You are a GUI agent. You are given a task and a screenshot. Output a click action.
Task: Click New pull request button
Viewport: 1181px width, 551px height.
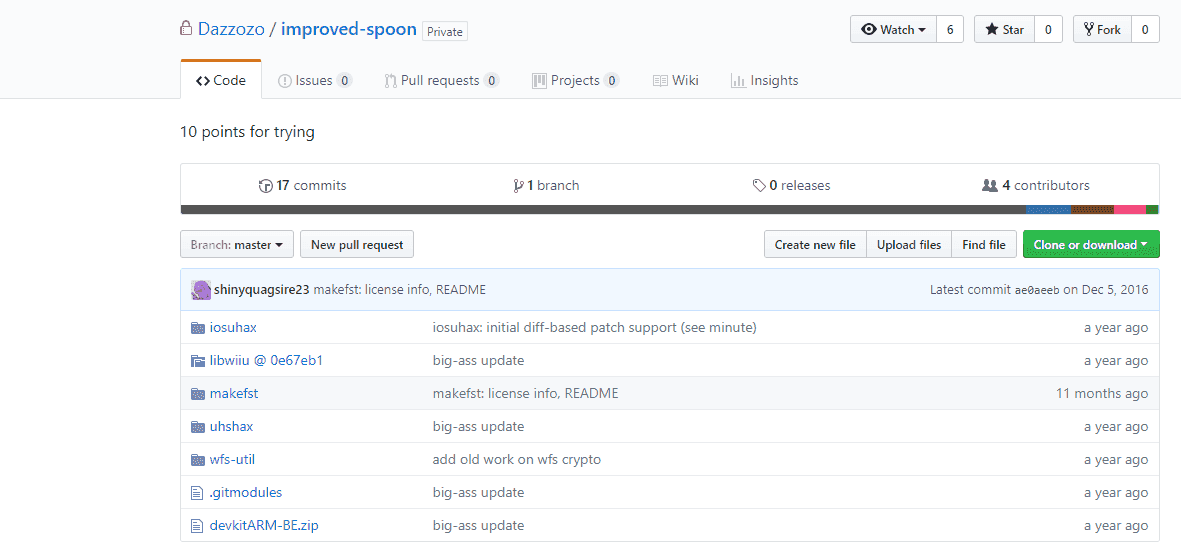click(x=357, y=245)
